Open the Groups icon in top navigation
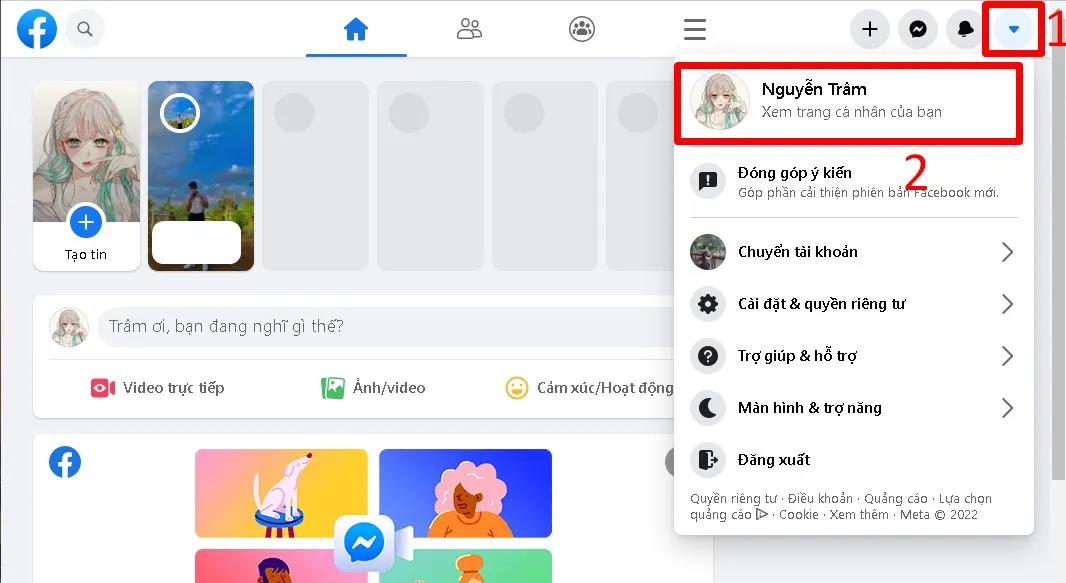This screenshot has width=1066, height=583. pos(581,29)
